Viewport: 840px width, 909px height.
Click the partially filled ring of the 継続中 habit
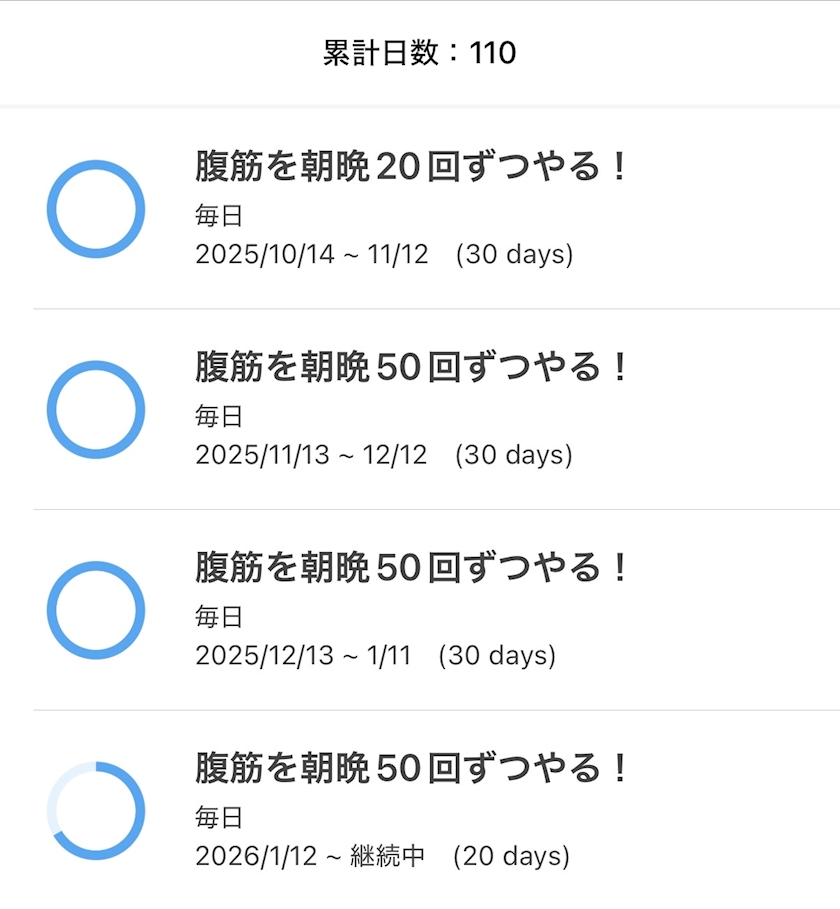[96, 811]
